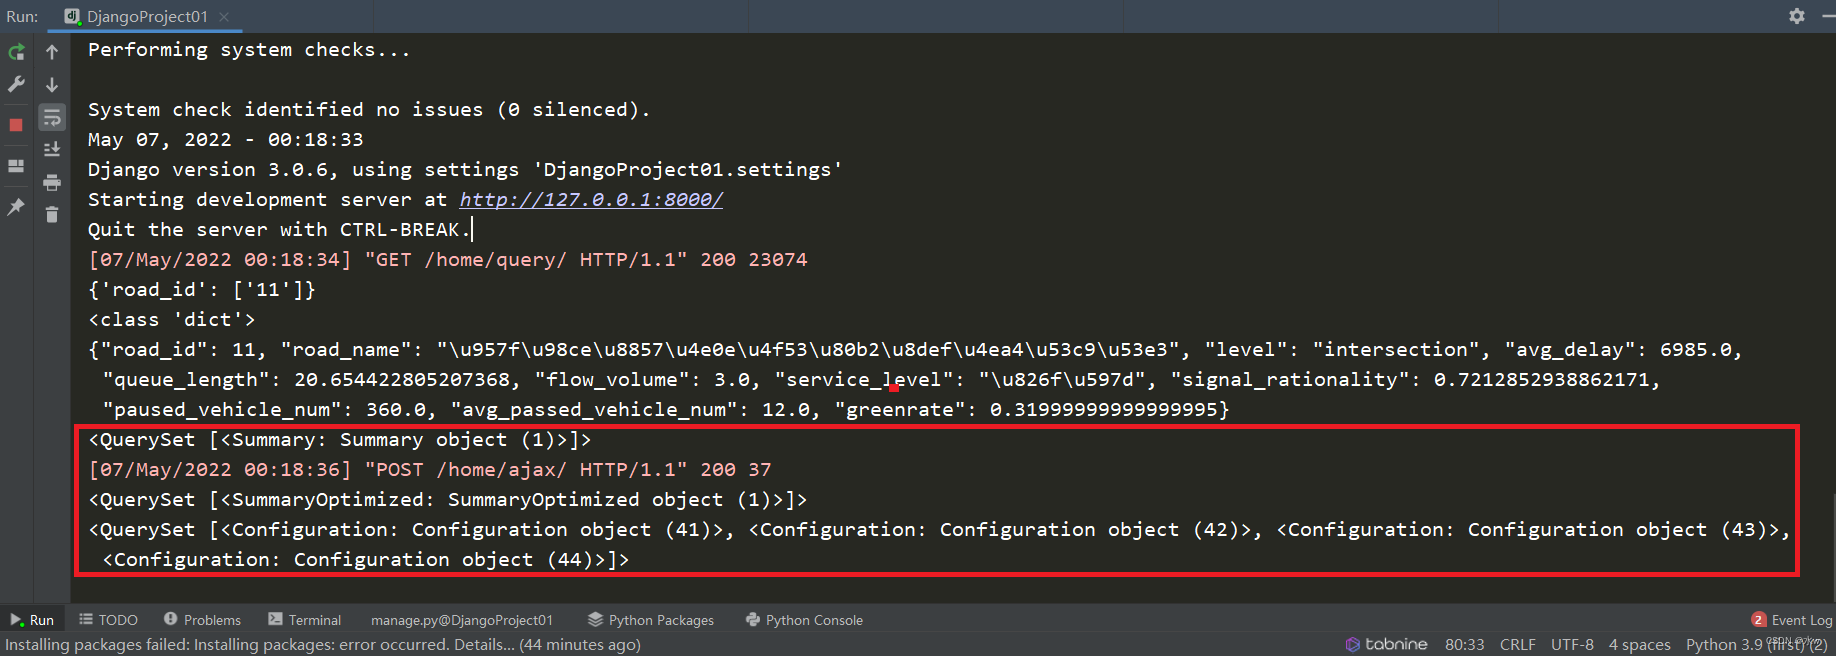Open the tabnine status bar widget
The width and height of the screenshot is (1836, 656).
tap(1386, 645)
